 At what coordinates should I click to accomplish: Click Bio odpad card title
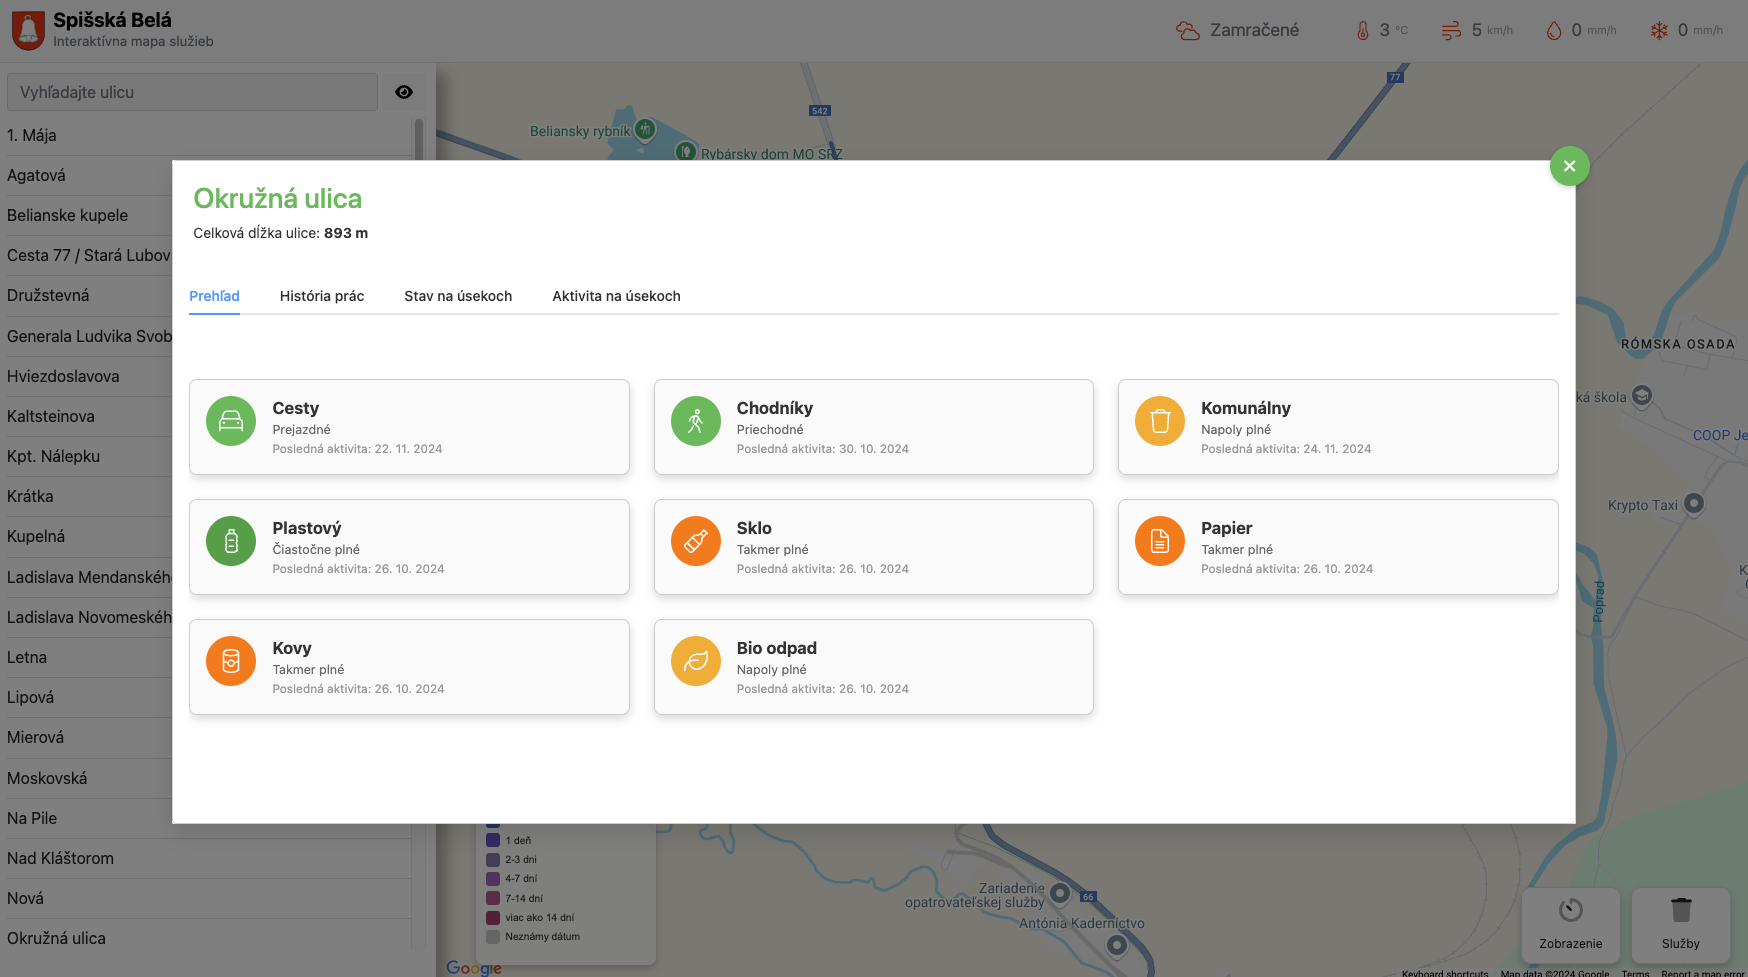click(777, 648)
